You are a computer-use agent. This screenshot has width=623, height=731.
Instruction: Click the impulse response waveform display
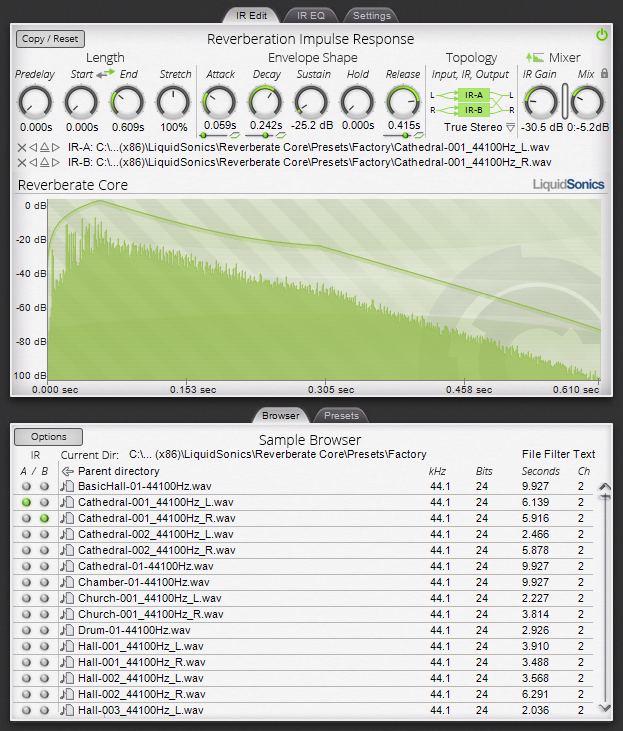click(x=324, y=290)
